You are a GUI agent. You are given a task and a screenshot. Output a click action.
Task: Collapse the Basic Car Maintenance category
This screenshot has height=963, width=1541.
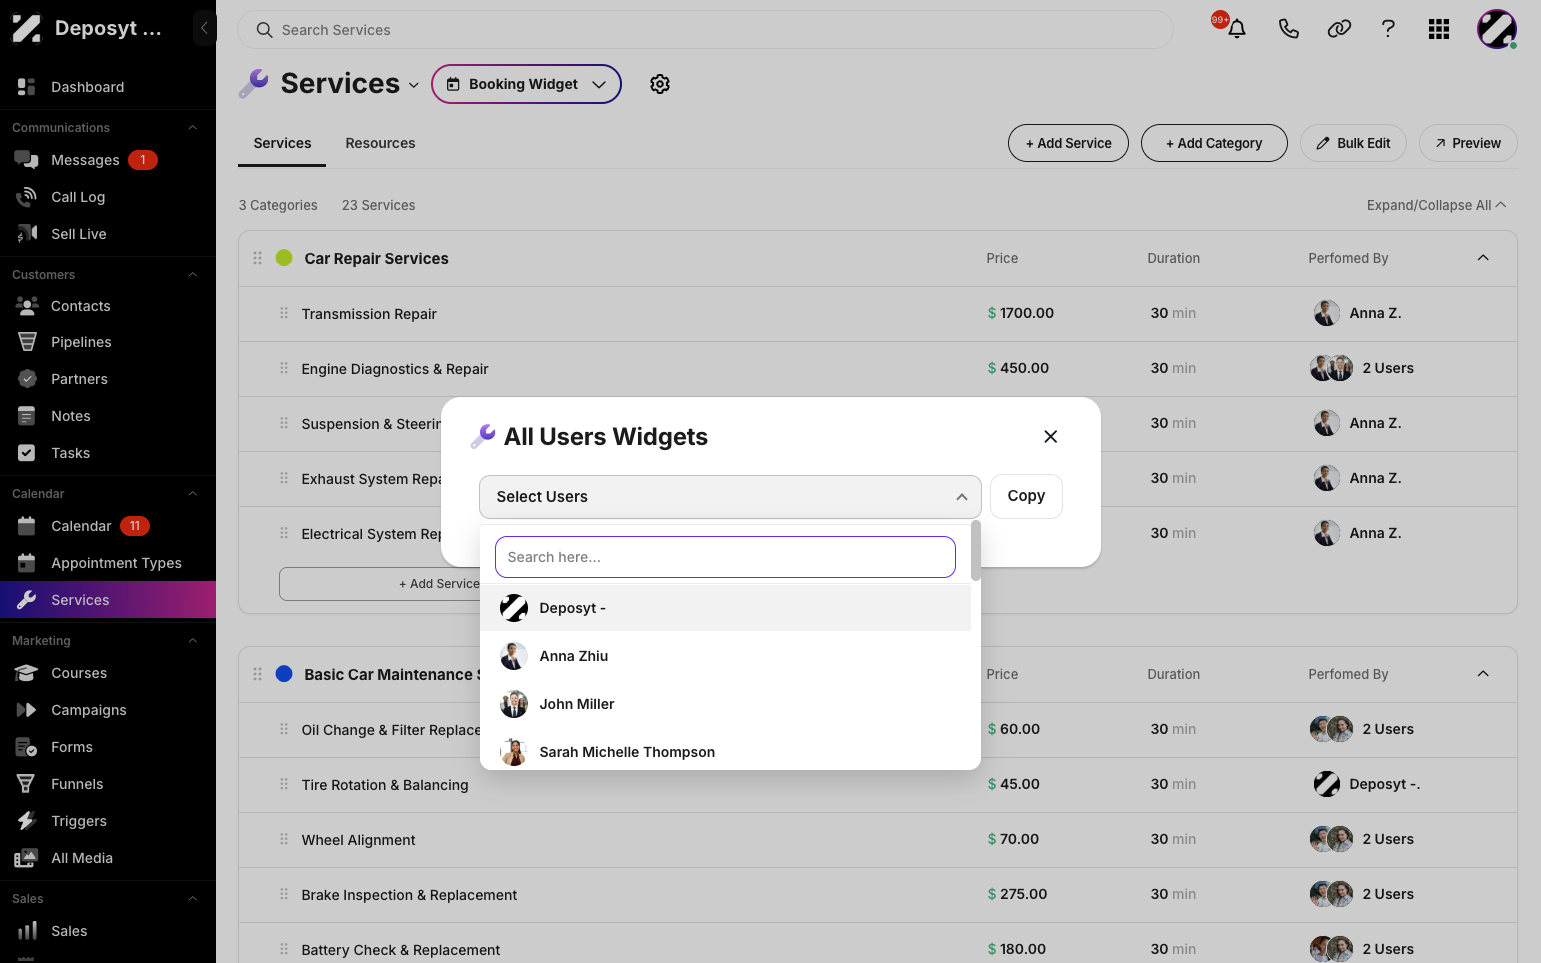(1483, 674)
